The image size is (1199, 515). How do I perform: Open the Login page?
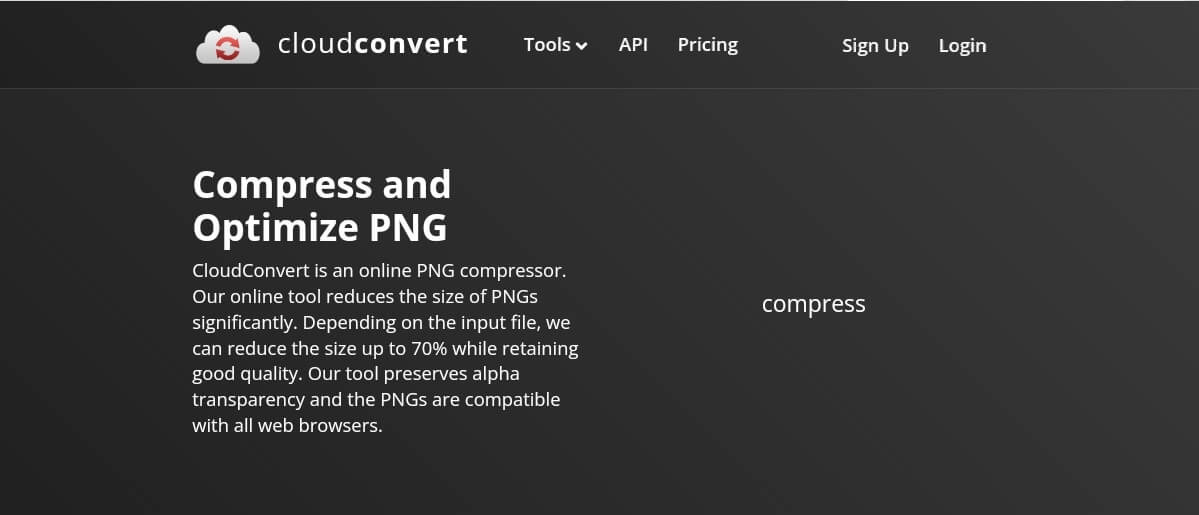pyautogui.click(x=962, y=45)
